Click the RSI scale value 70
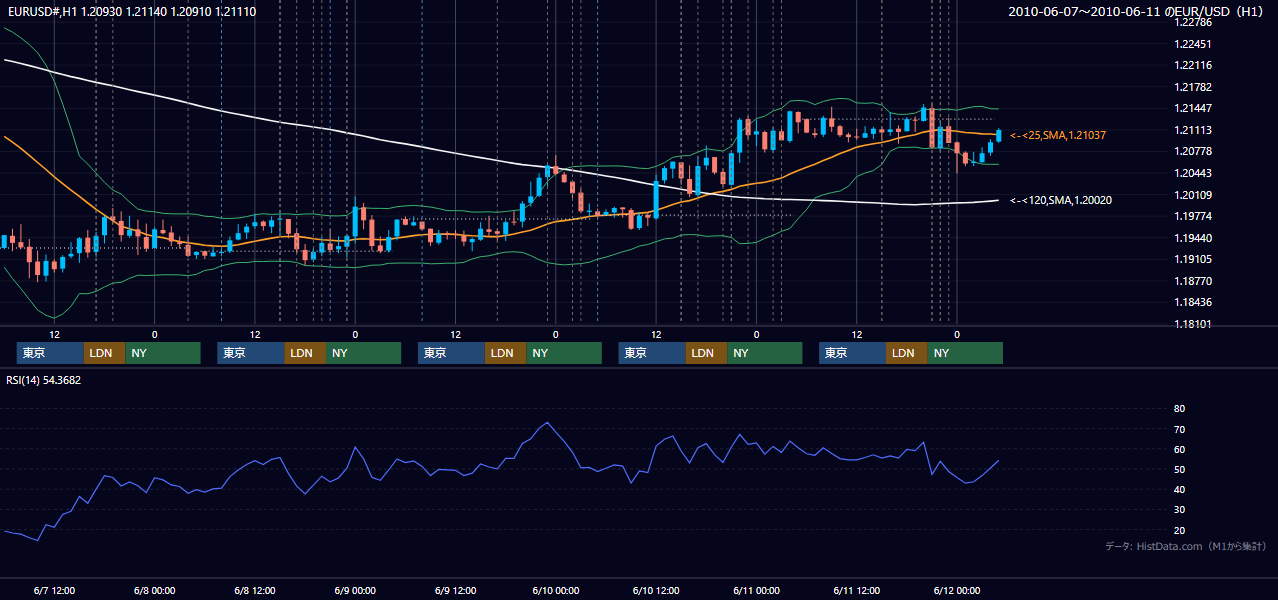Image resolution: width=1278 pixels, height=600 pixels. pos(1179,429)
